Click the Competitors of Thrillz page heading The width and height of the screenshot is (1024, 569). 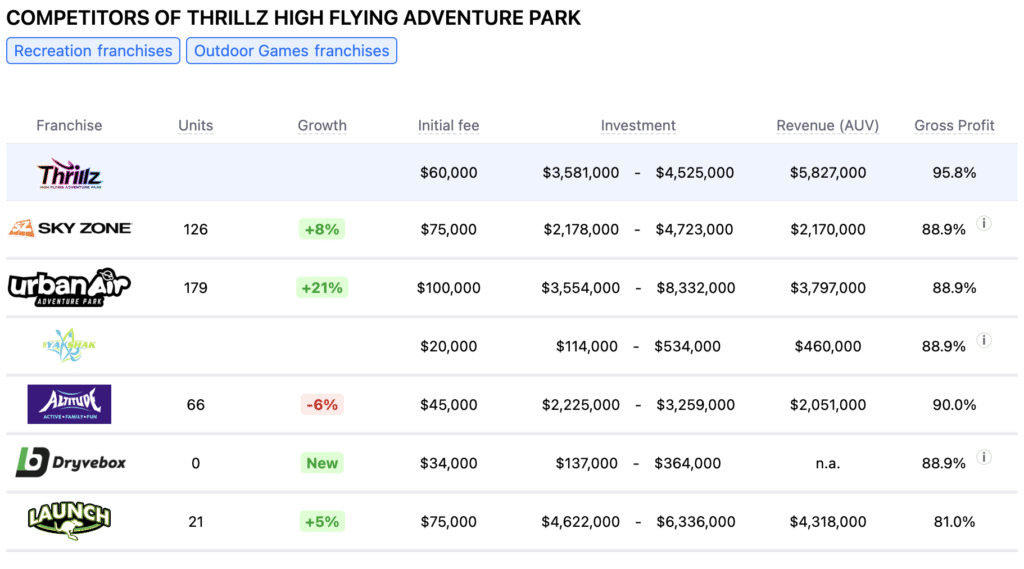point(293,18)
